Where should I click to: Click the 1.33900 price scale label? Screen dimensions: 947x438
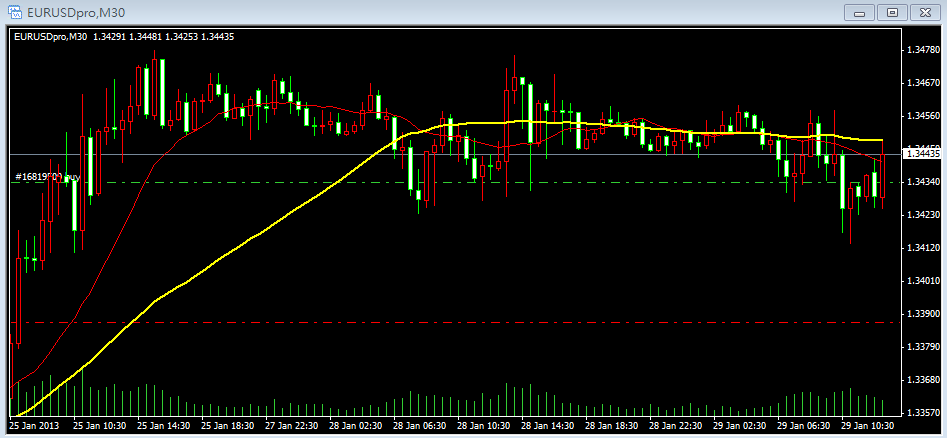click(922, 314)
